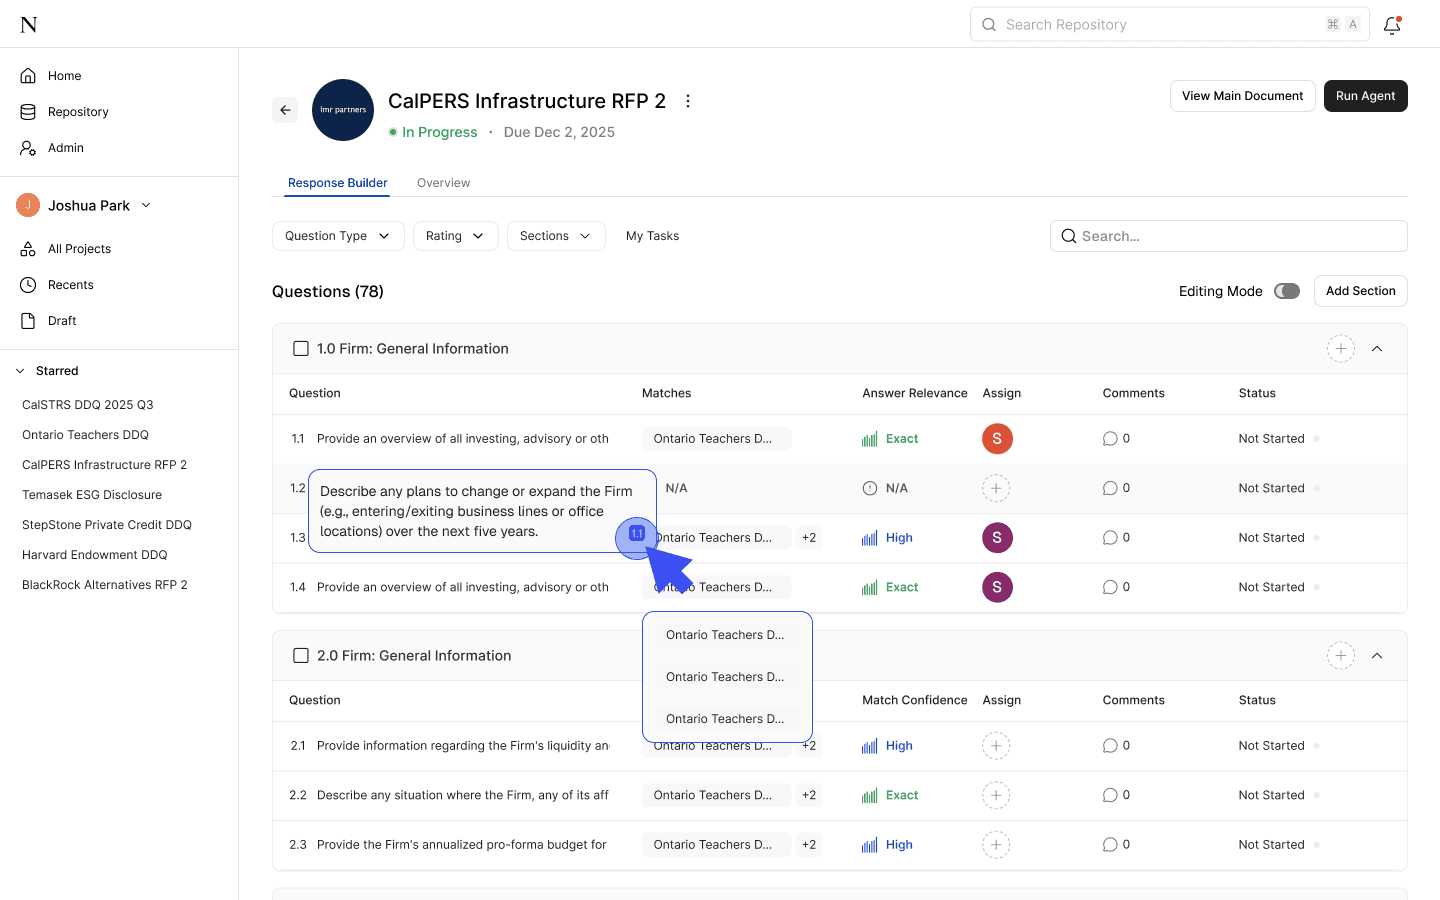Open comments on question 1.2

pyautogui.click(x=1116, y=488)
